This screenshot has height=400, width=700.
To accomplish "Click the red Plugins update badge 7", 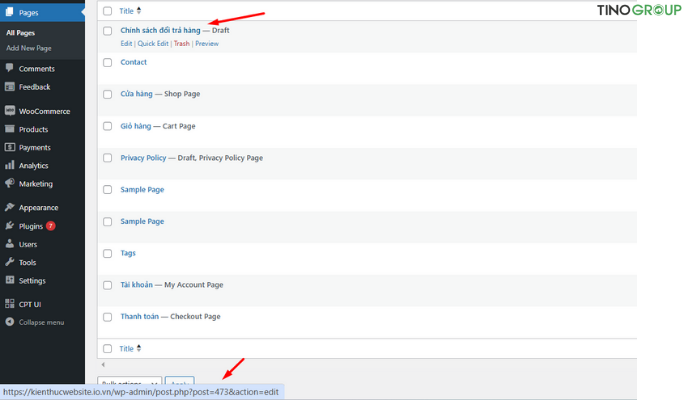I will pyautogui.click(x=51, y=226).
